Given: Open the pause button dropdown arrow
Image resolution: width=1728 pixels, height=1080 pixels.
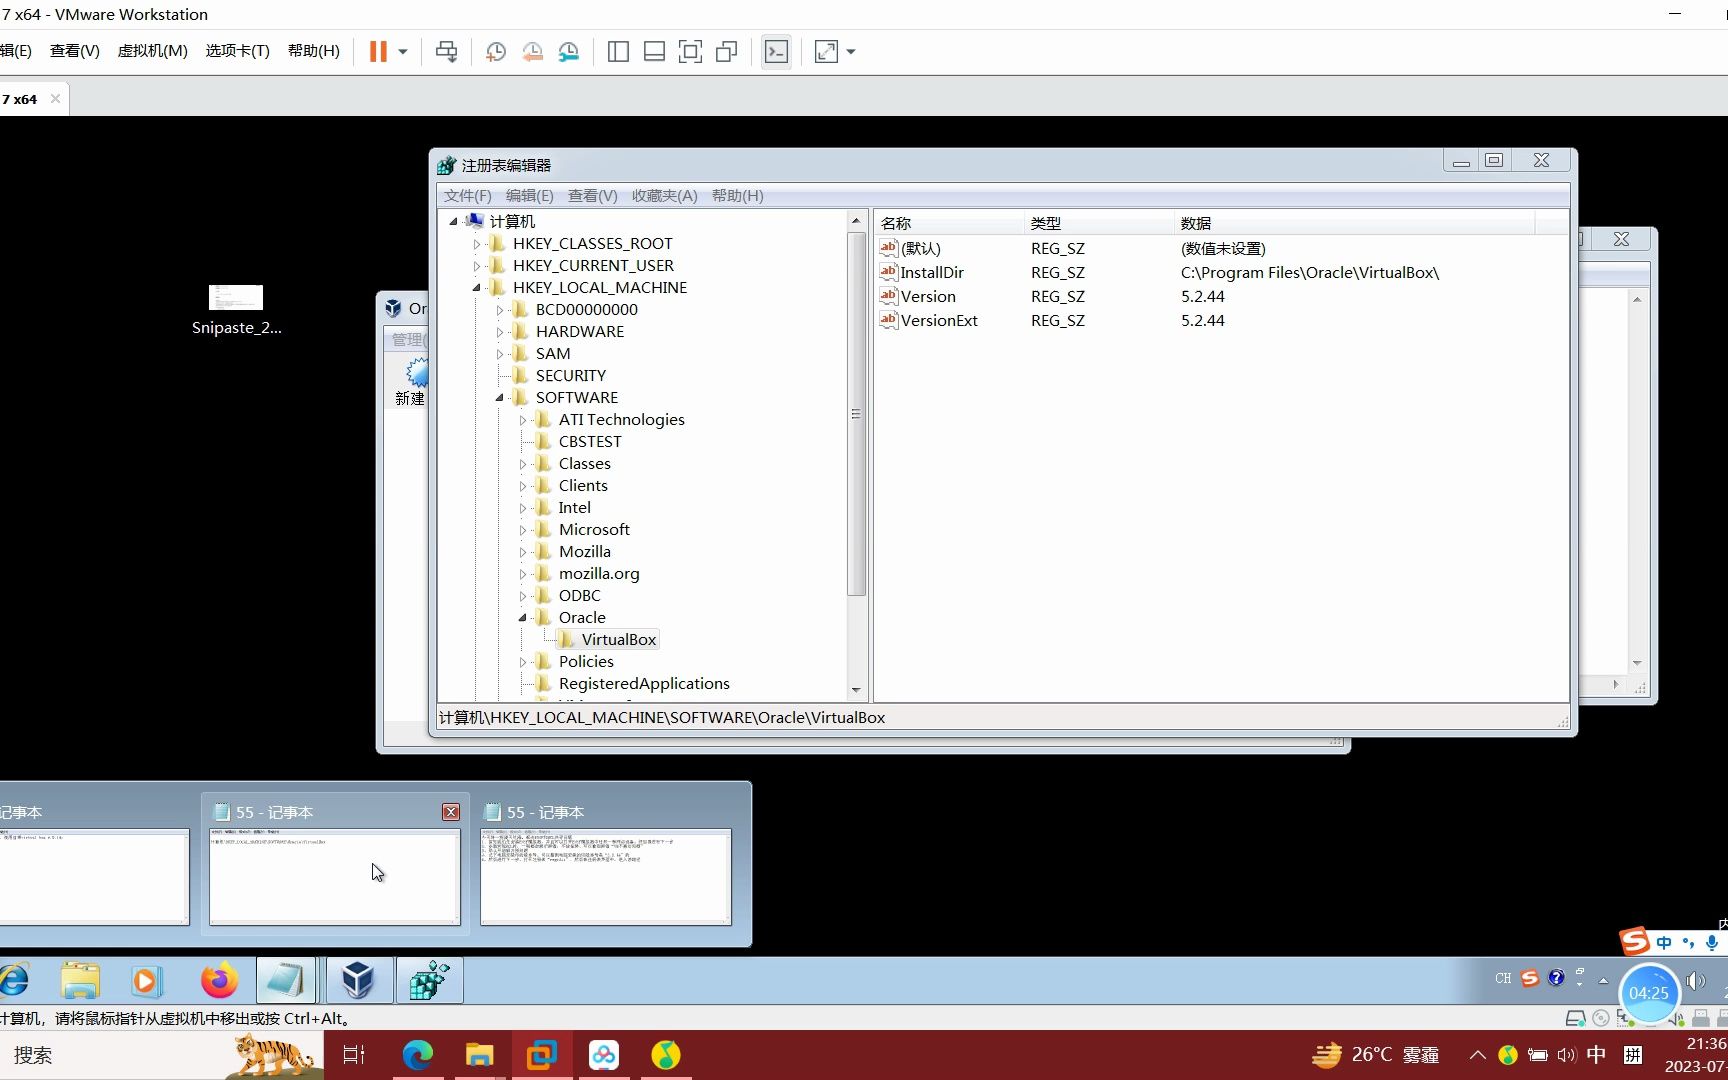Looking at the screenshot, I should coord(403,52).
